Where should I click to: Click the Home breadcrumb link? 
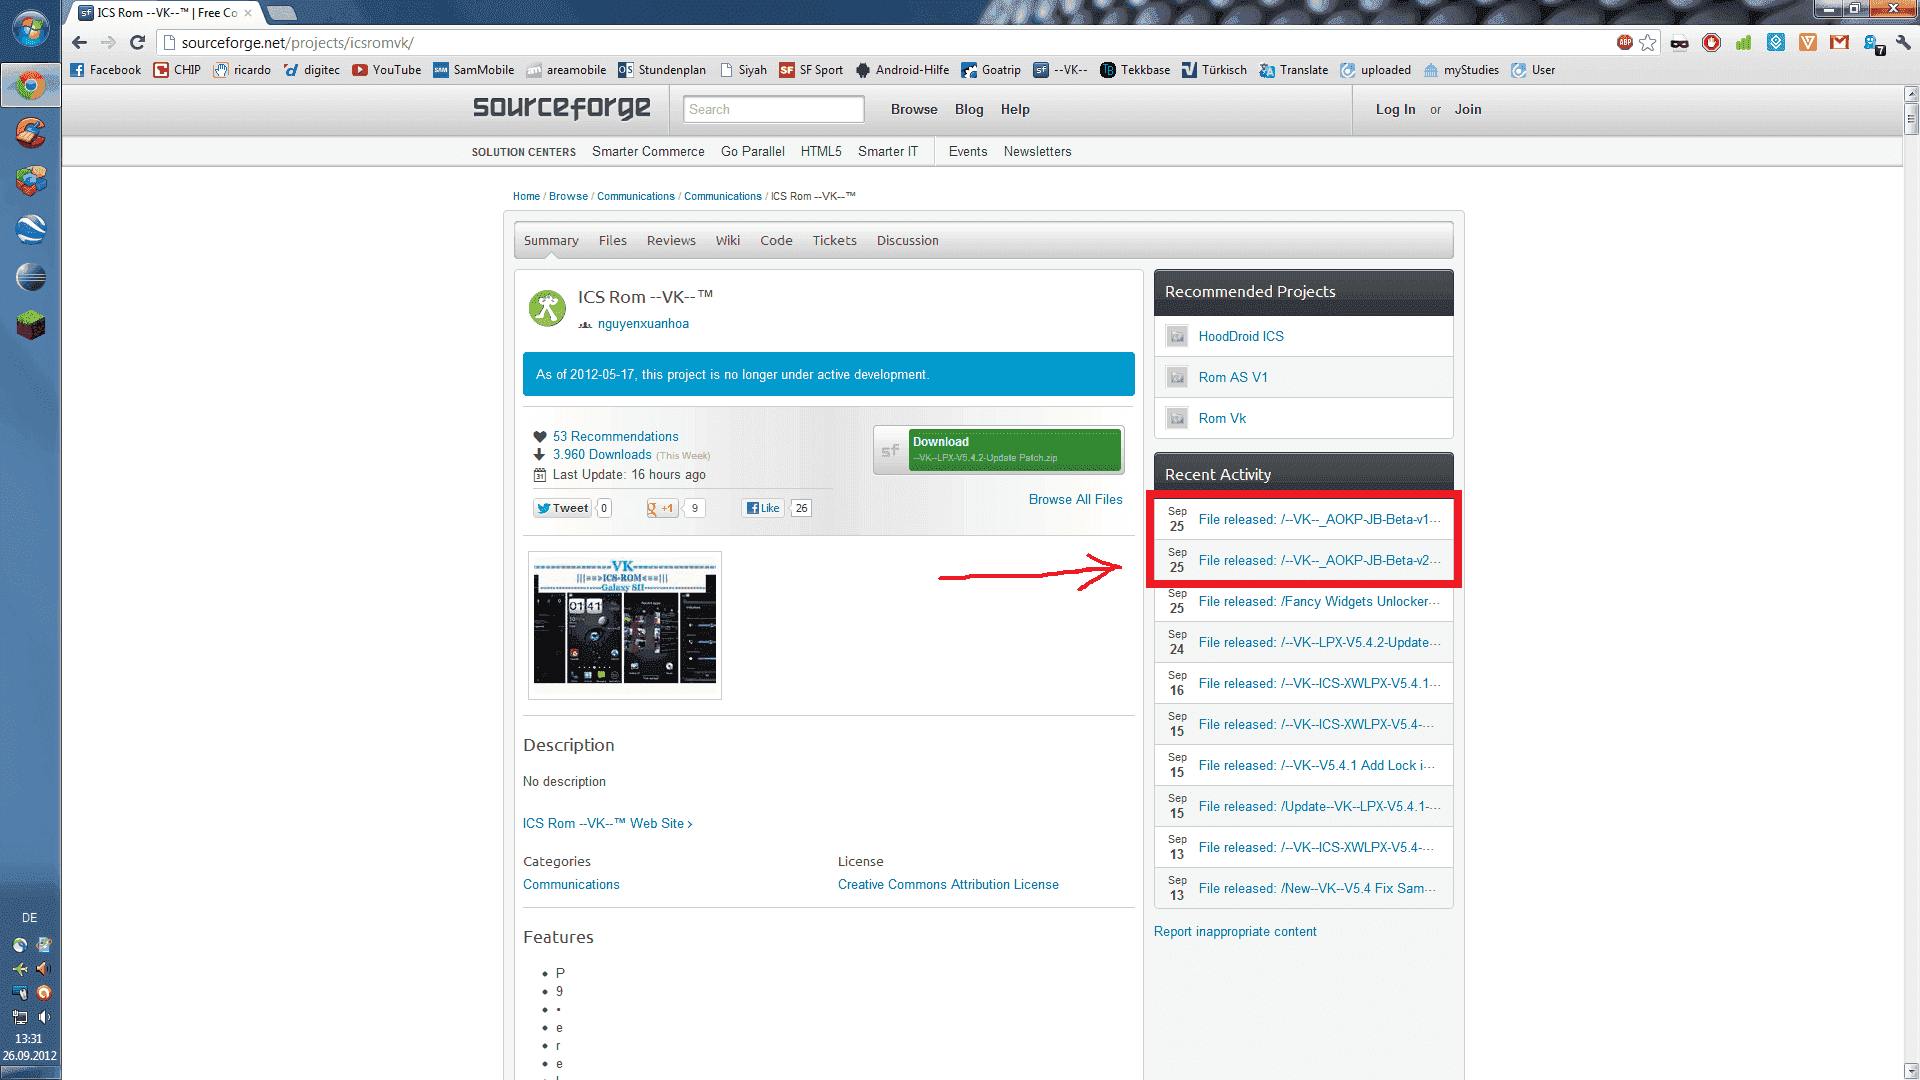526,196
